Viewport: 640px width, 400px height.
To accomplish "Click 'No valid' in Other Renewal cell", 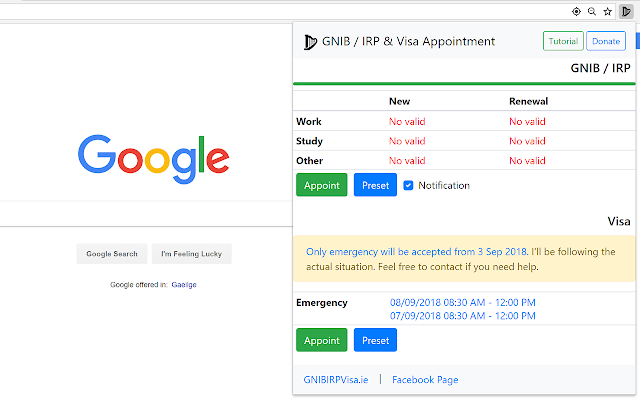I will pyautogui.click(x=527, y=160).
